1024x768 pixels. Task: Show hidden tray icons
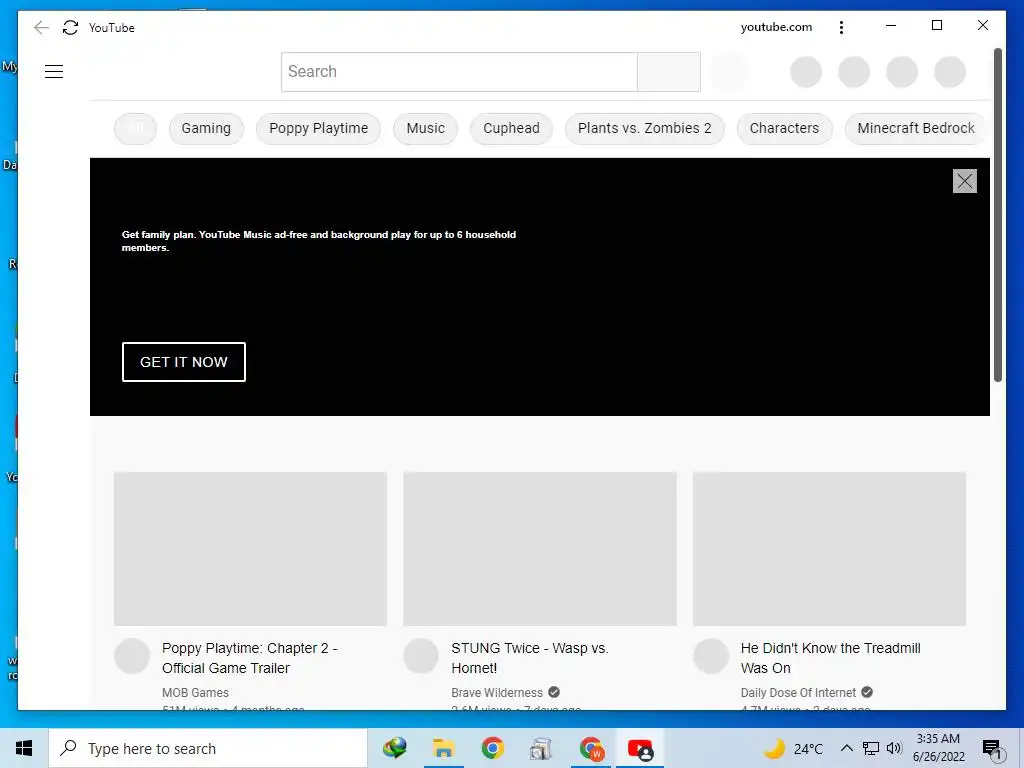[x=846, y=748]
